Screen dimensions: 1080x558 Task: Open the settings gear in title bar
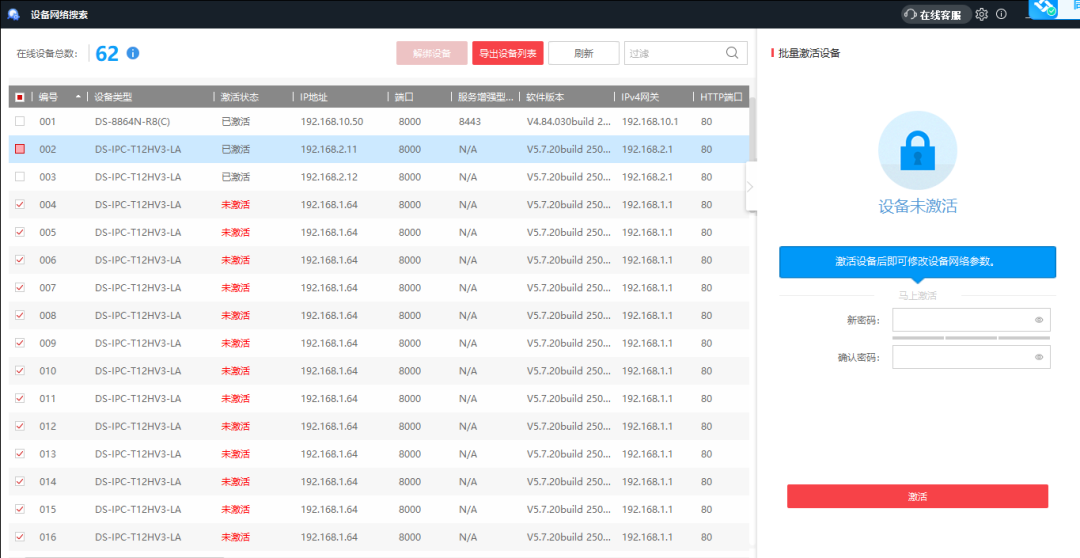coord(981,14)
